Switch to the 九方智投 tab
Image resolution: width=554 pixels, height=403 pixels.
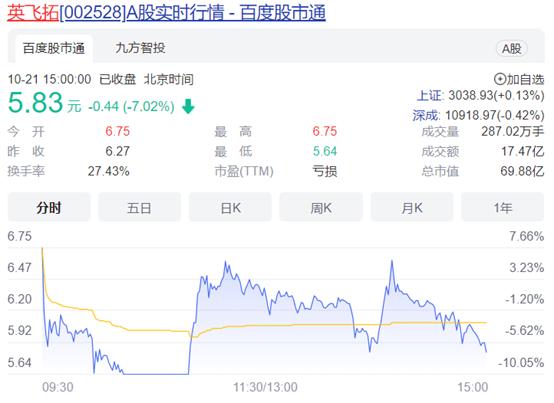pos(140,48)
